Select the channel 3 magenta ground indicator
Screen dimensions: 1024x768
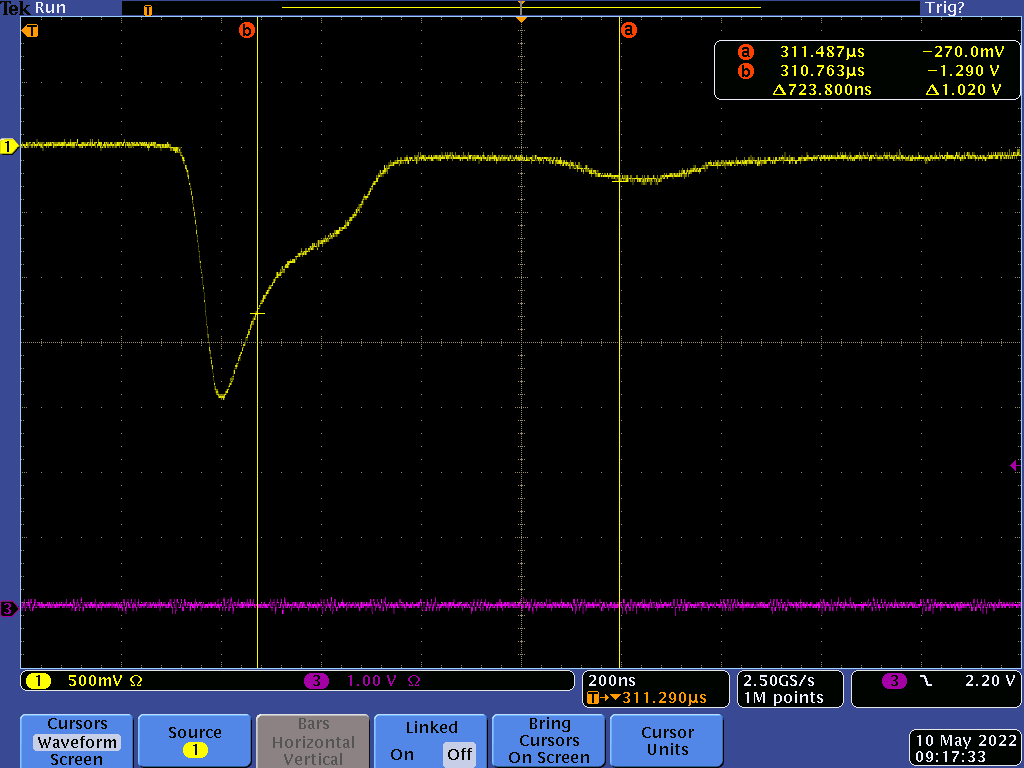(x=9, y=608)
